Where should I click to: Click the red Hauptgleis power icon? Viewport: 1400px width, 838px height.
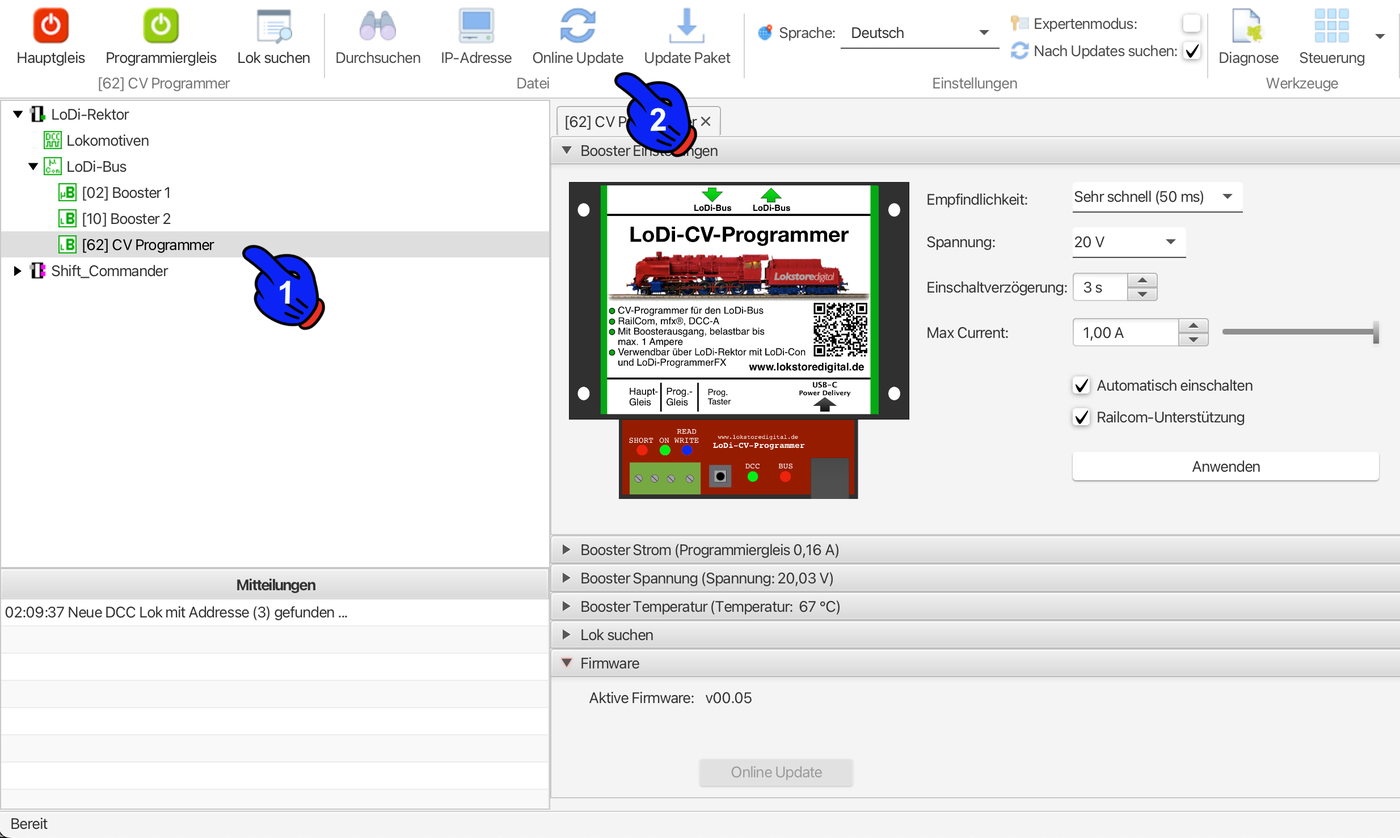pos(51,25)
